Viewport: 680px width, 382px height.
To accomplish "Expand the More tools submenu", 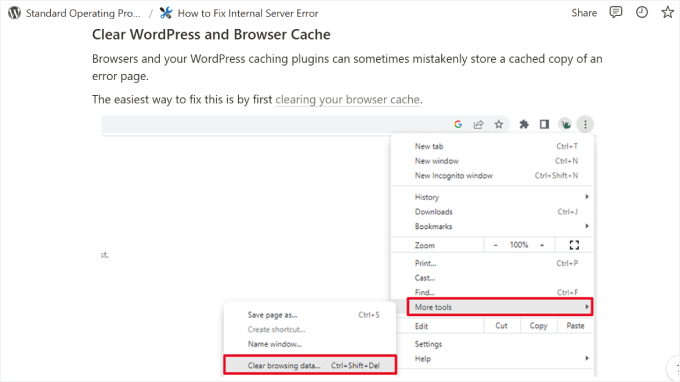I will (x=500, y=307).
